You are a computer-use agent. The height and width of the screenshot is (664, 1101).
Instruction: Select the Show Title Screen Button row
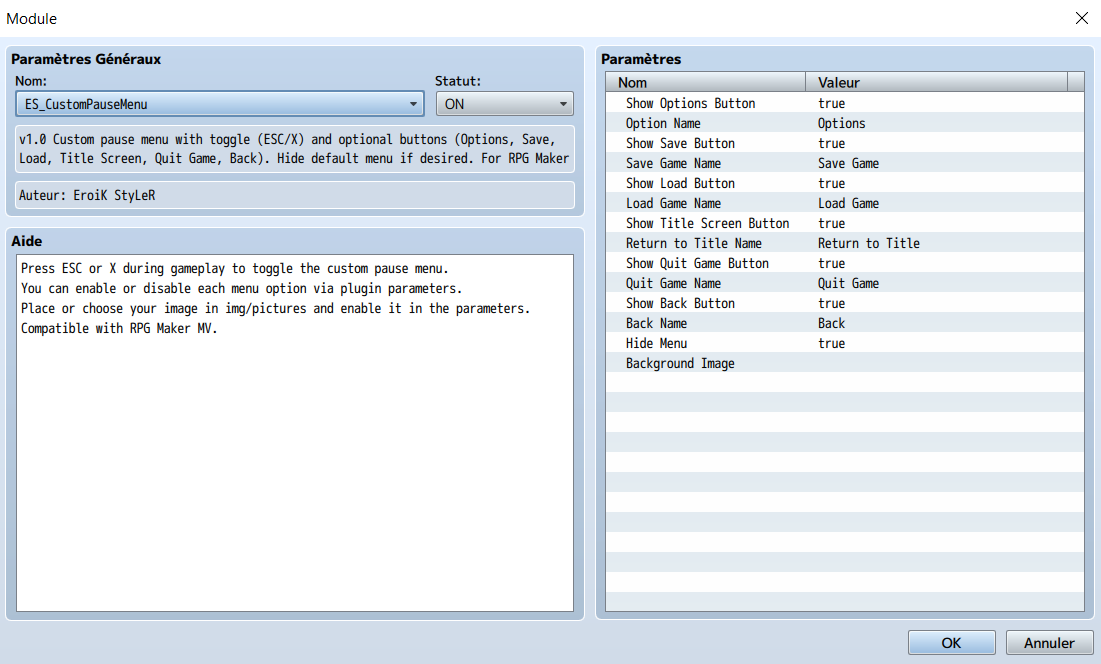coord(845,223)
